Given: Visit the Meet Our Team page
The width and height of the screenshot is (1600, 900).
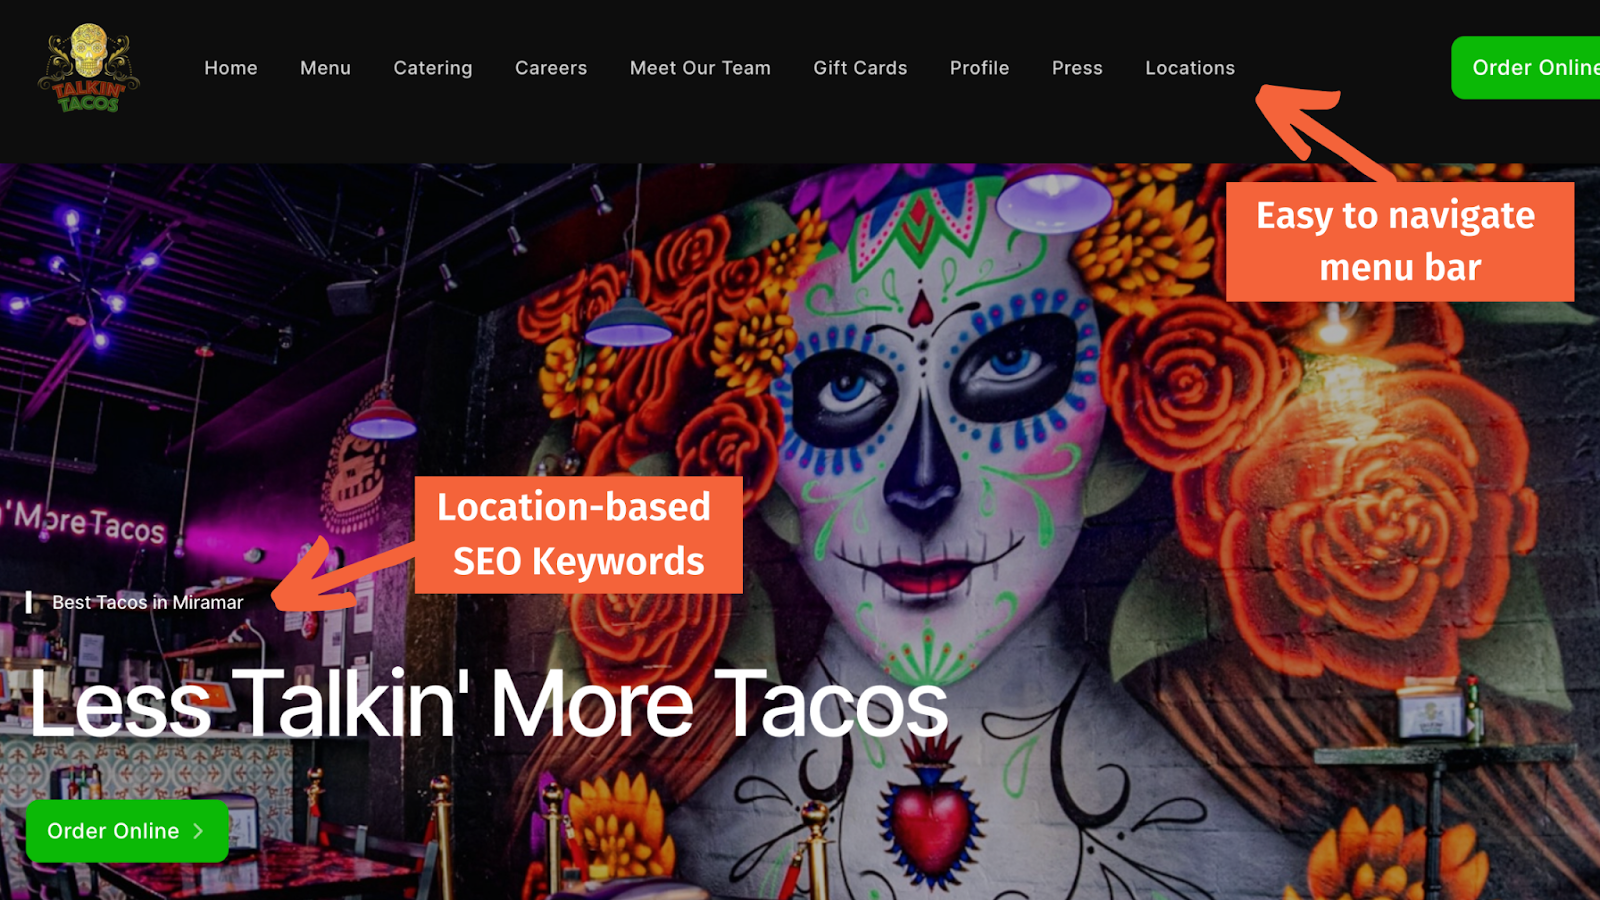Looking at the screenshot, I should [700, 68].
